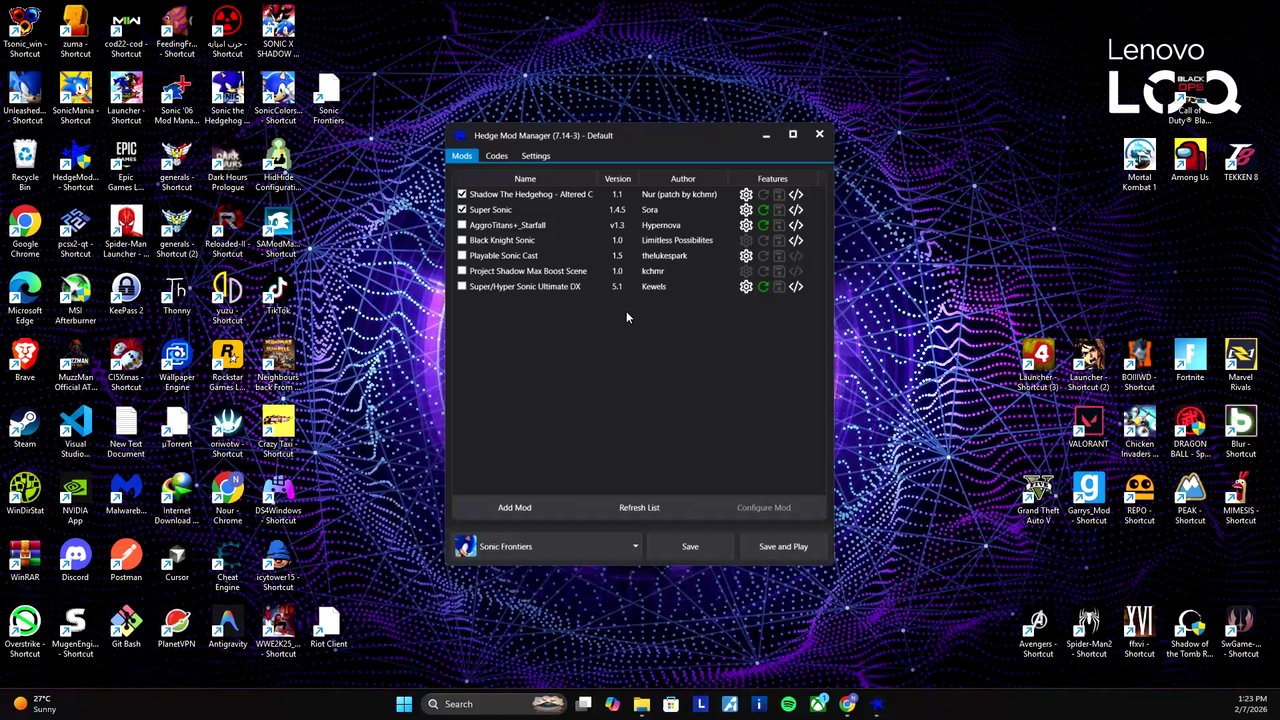Expand the Sonic Frontiers game dropdown
This screenshot has width=1280, height=720.
[x=634, y=547]
